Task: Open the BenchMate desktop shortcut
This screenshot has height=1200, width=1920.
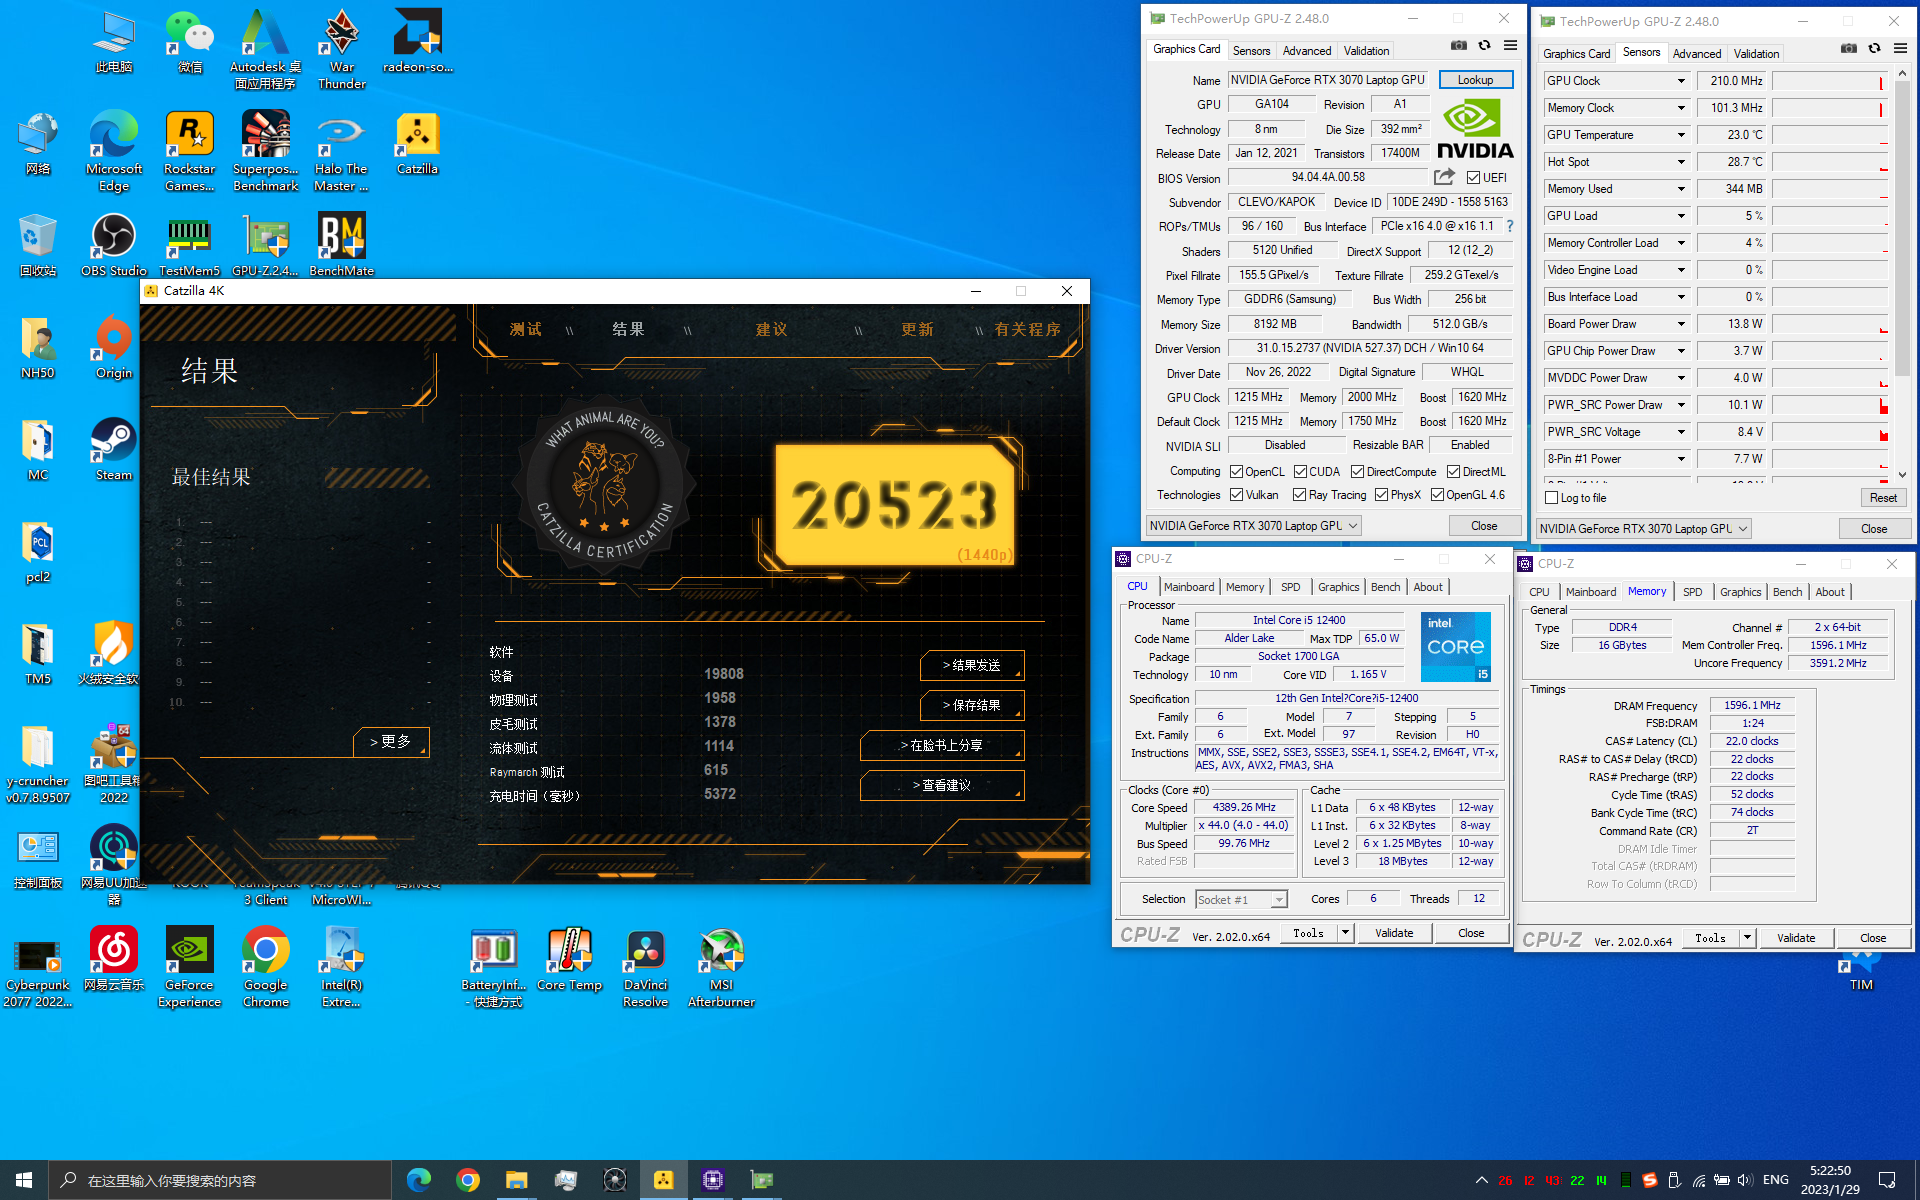Action: [x=341, y=246]
